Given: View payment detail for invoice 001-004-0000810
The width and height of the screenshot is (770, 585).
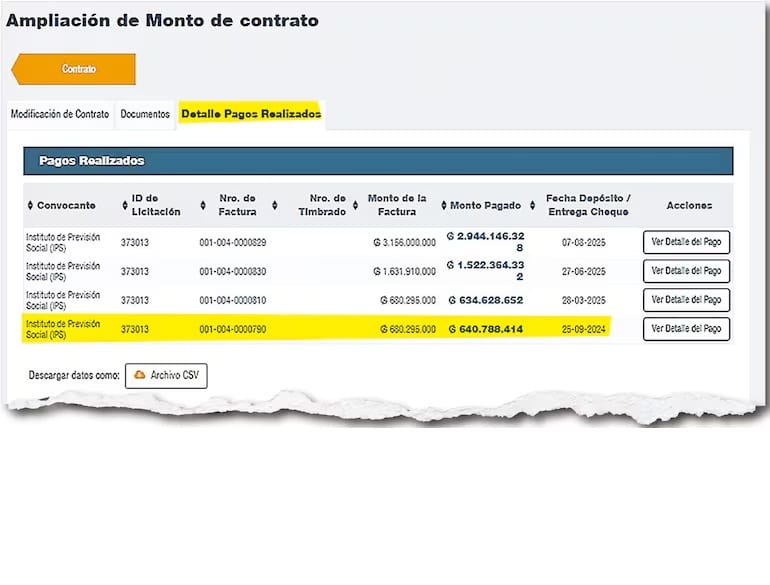Looking at the screenshot, I should tap(686, 300).
